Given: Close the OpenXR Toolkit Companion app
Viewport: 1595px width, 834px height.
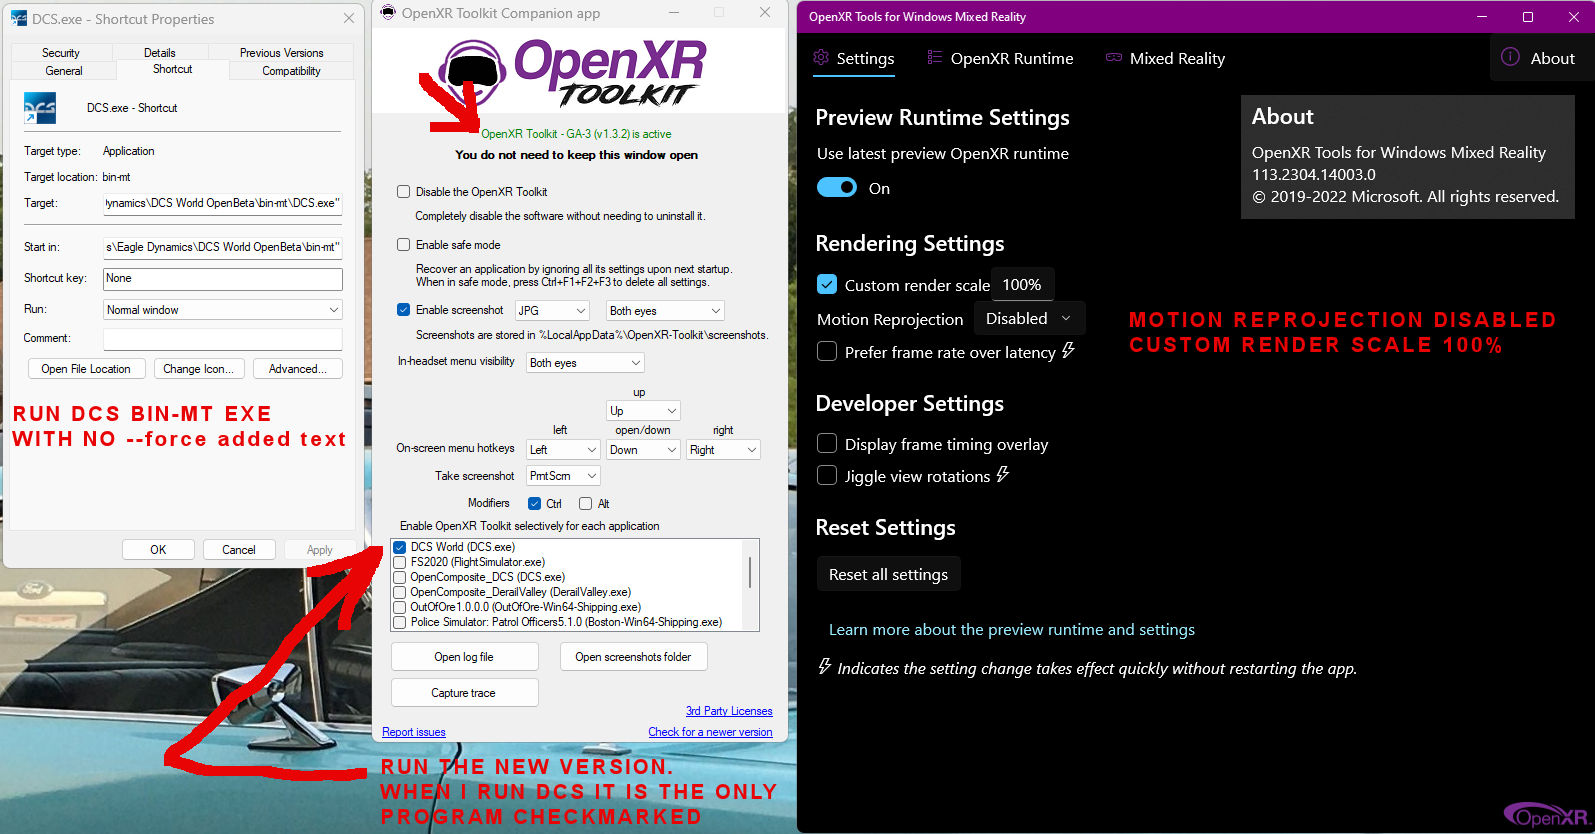Looking at the screenshot, I should 765,13.
